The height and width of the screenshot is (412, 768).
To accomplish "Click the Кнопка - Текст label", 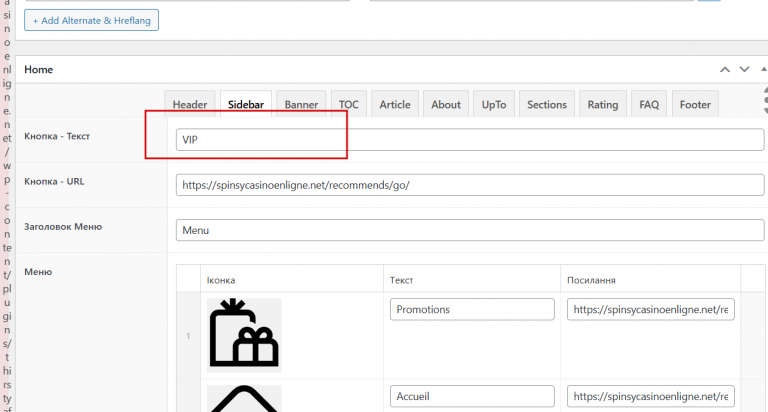I will coord(57,136).
